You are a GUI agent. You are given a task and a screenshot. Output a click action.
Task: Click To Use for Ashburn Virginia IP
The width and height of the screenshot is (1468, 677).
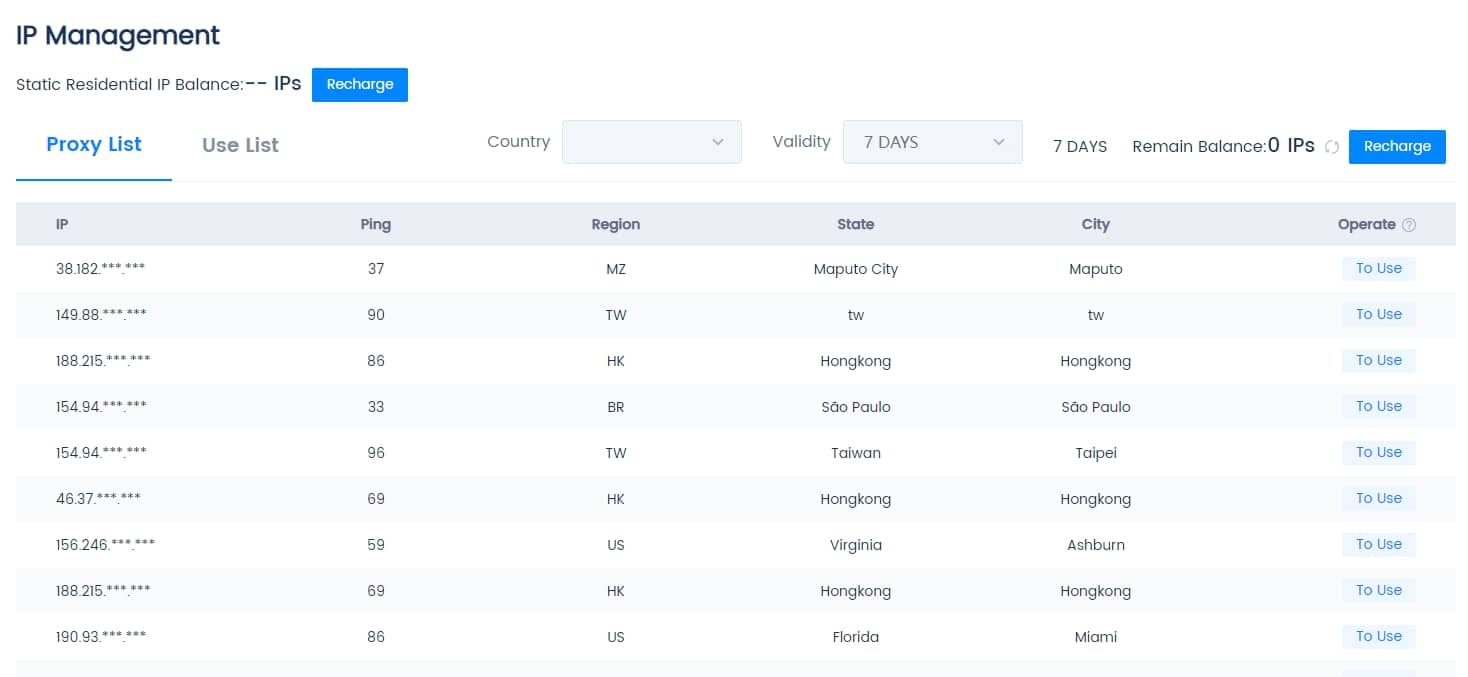1379,544
